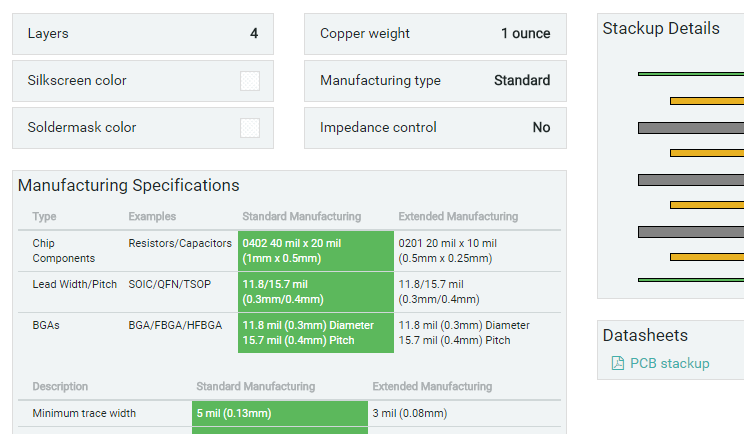
Task: Click the PDF icon beside PCB stackup
Action: pyautogui.click(x=617, y=363)
